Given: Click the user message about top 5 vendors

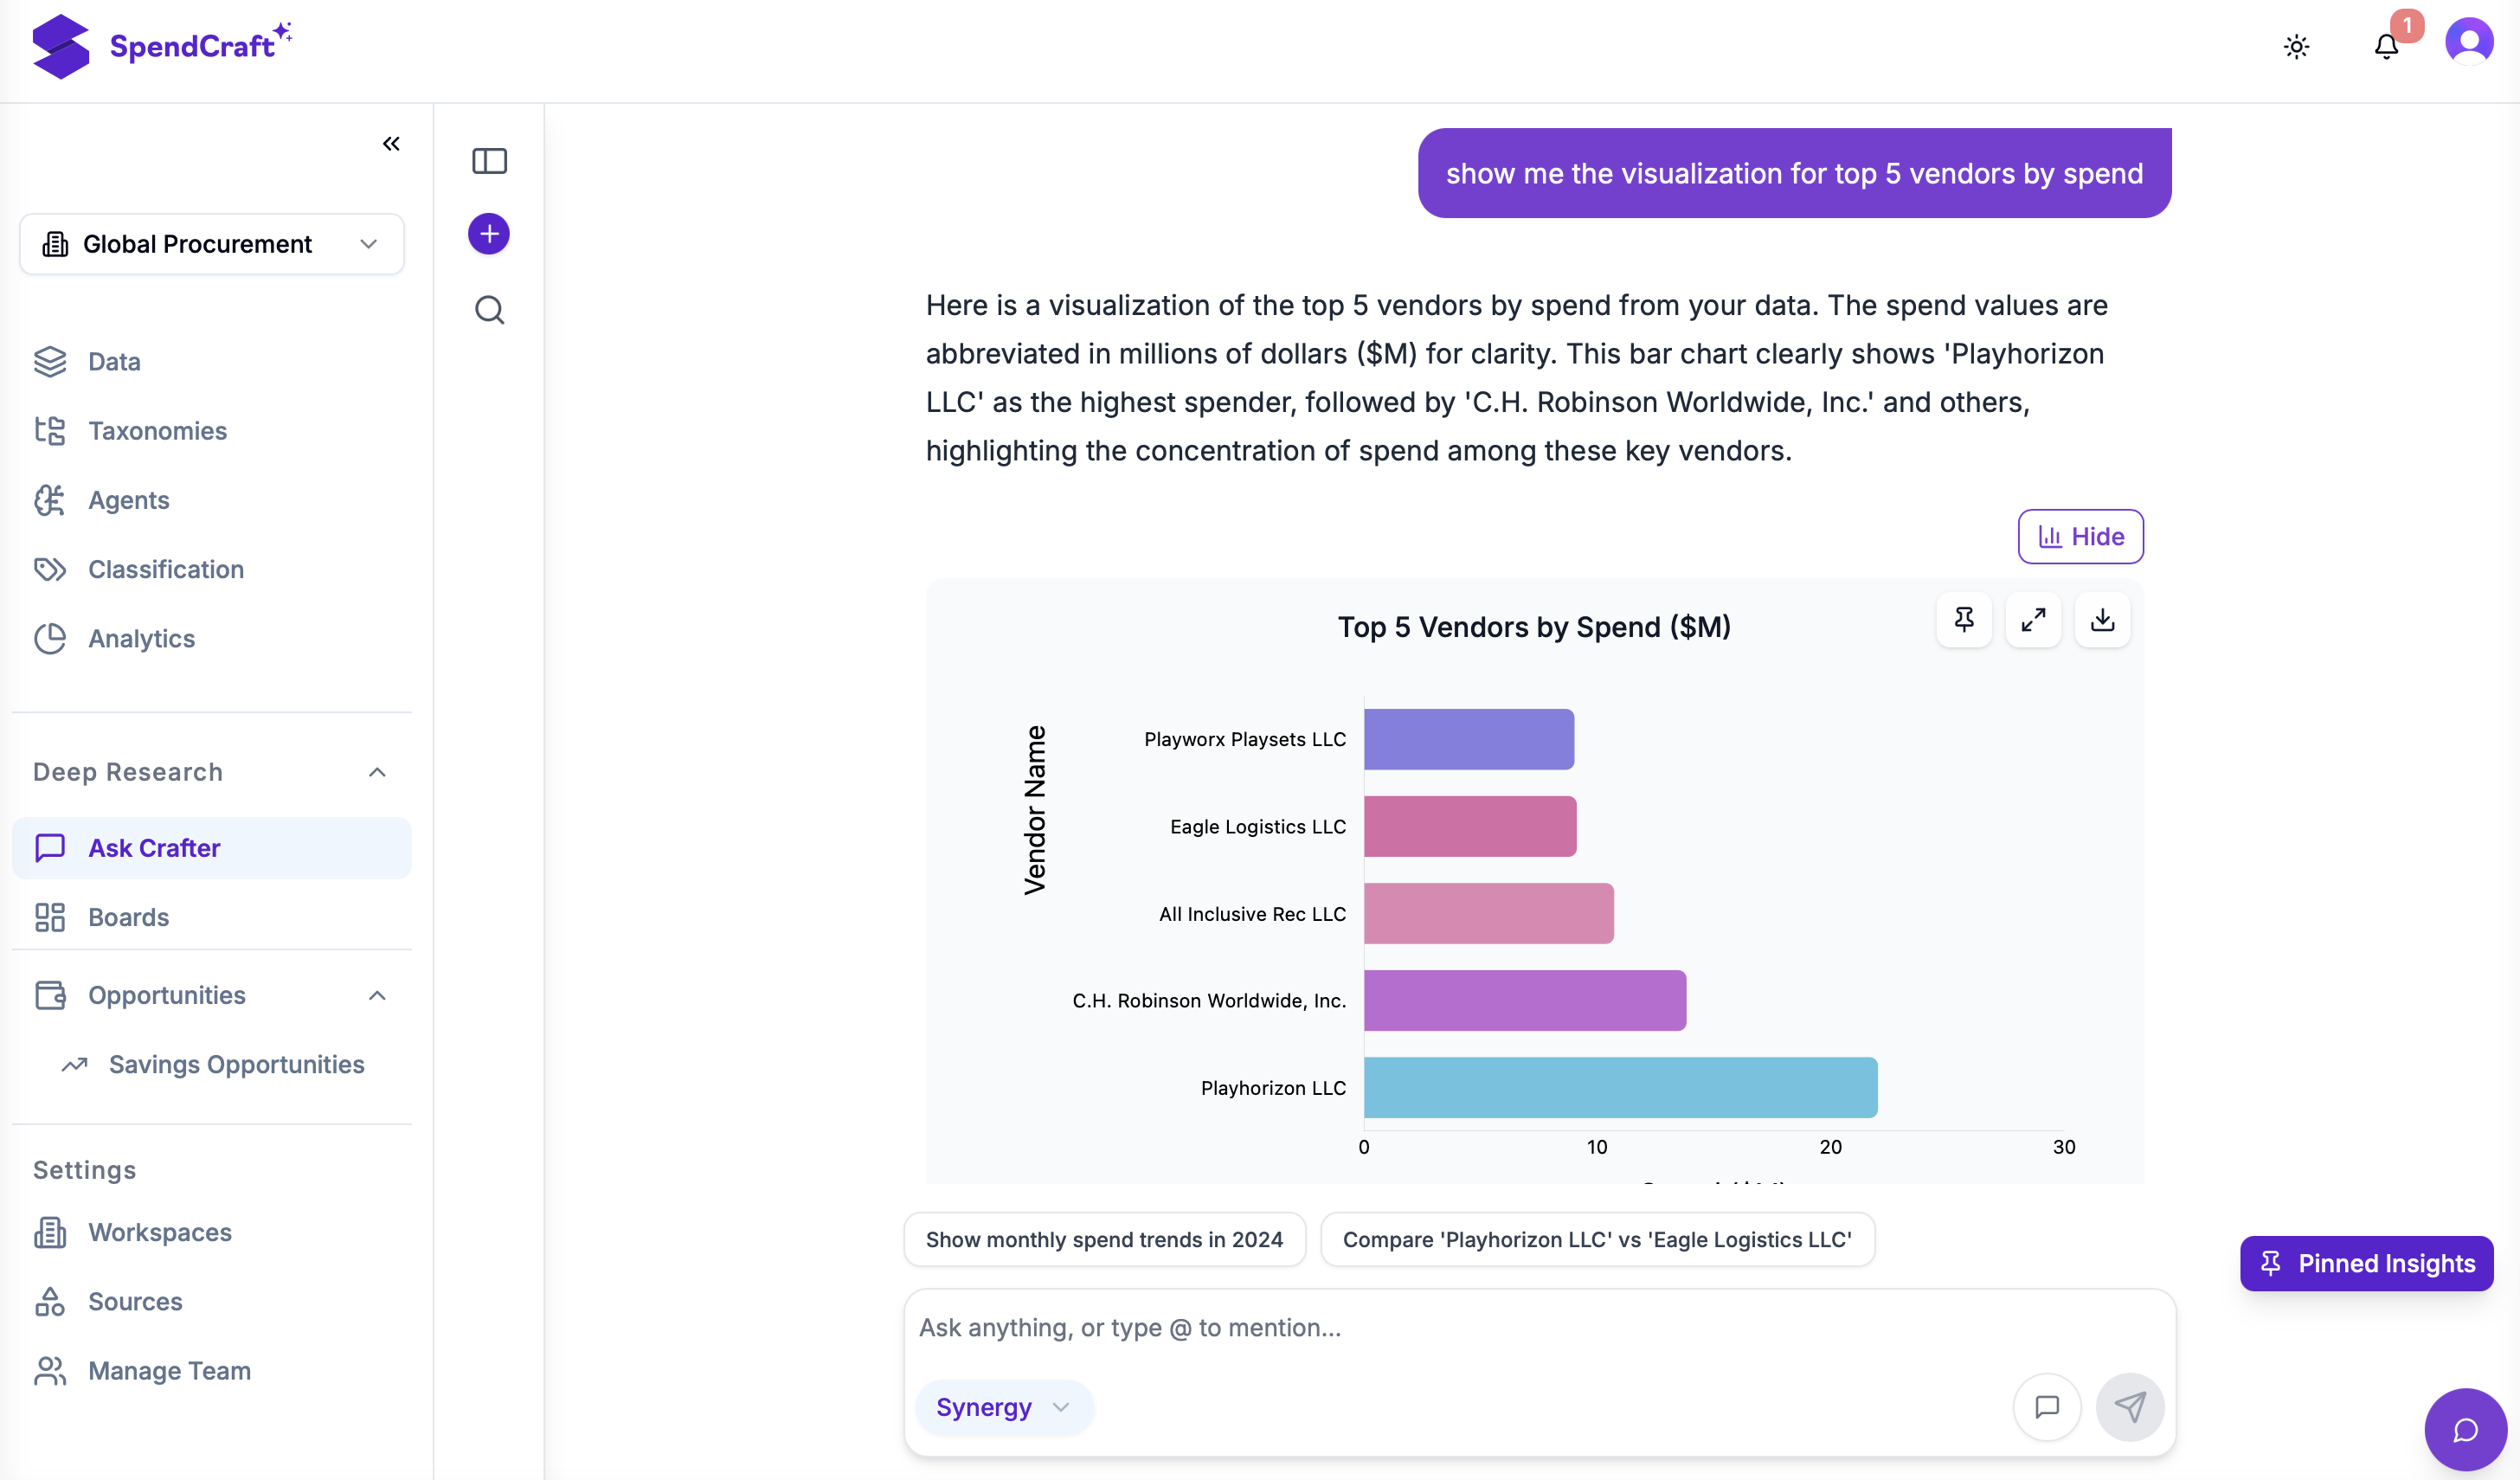Looking at the screenshot, I should coord(1794,173).
